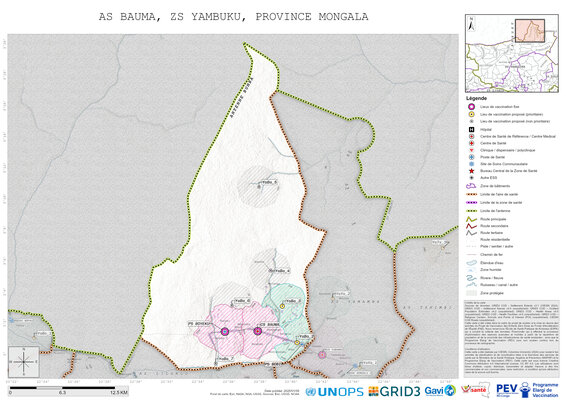
Task: Click the Autre ESS legend icon
Action: pyautogui.click(x=471, y=178)
